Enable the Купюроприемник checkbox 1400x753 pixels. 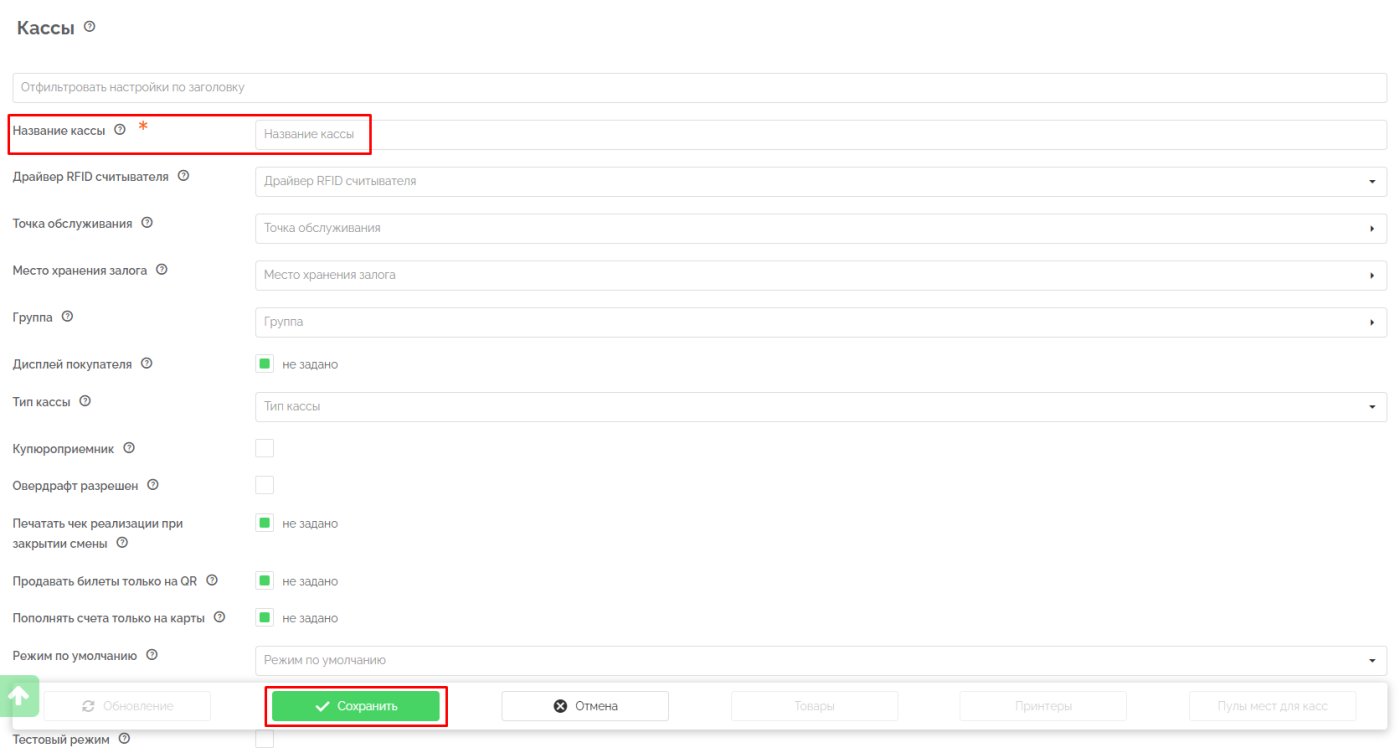(265, 448)
